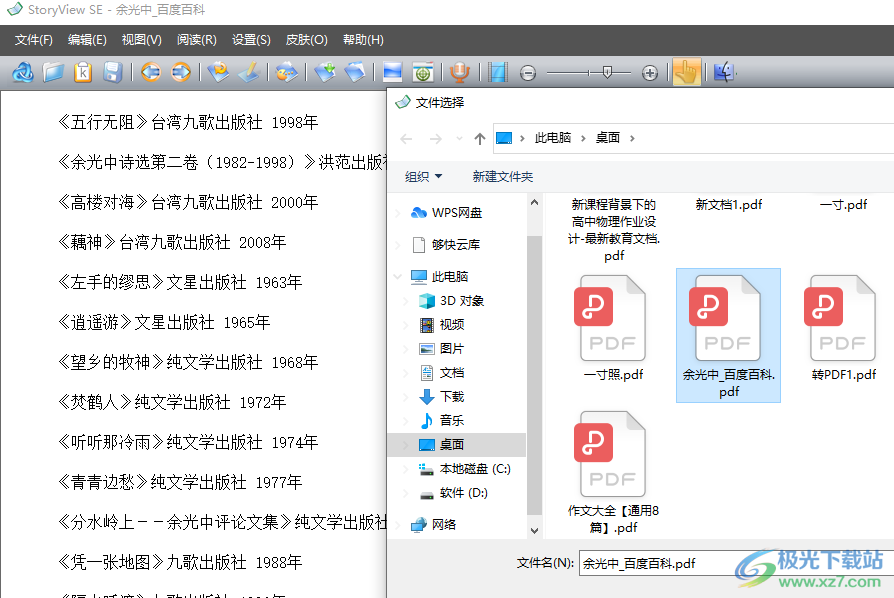The height and width of the screenshot is (598, 894).
Task: Open the 文件(F) menu
Action: click(x=34, y=40)
